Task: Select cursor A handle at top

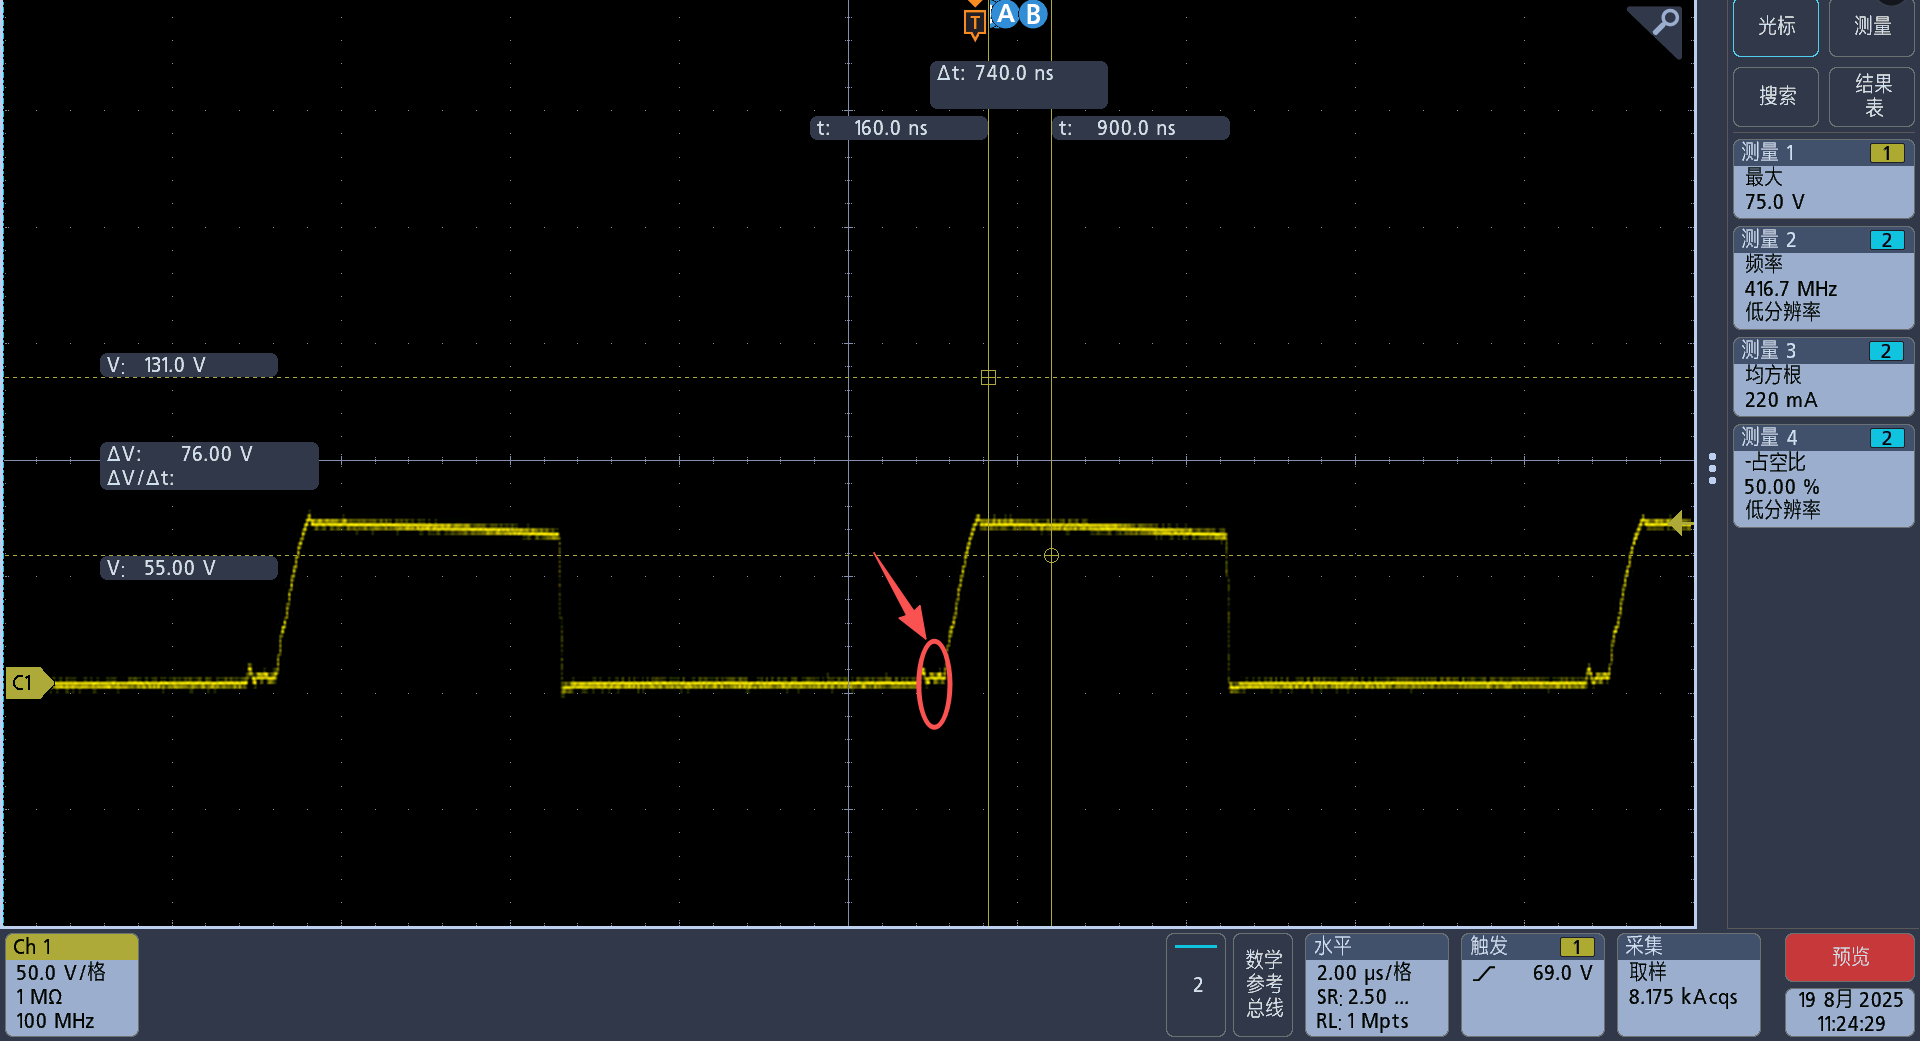Action: tap(1005, 14)
